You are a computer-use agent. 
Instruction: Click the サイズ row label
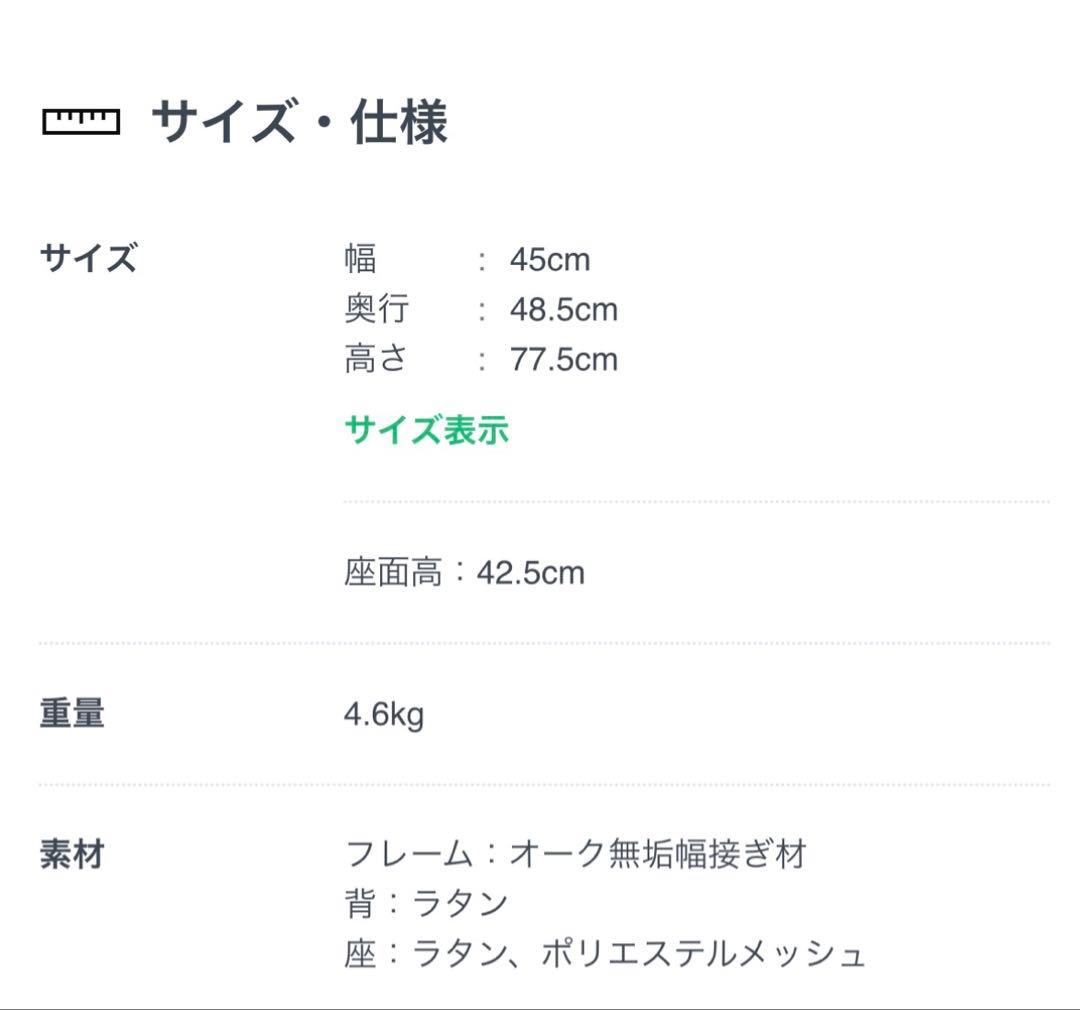click(x=88, y=259)
